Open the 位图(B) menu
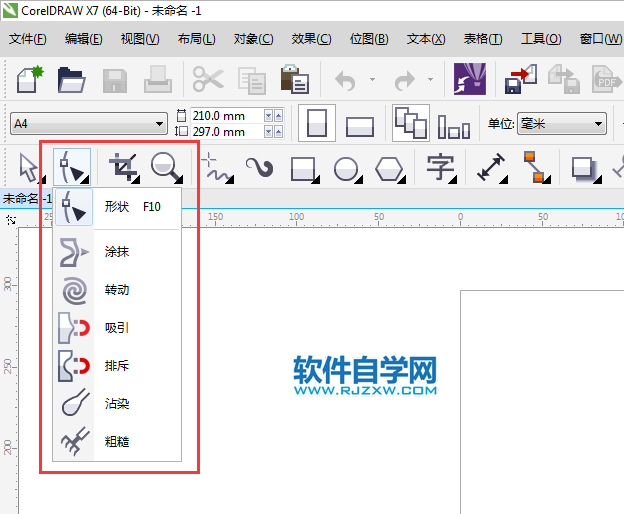The width and height of the screenshot is (624, 514). (369, 39)
